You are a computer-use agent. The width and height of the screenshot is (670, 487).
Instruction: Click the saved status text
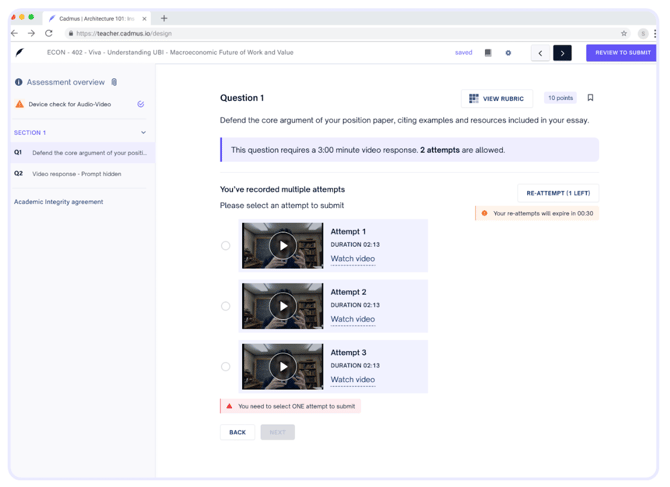coord(463,53)
